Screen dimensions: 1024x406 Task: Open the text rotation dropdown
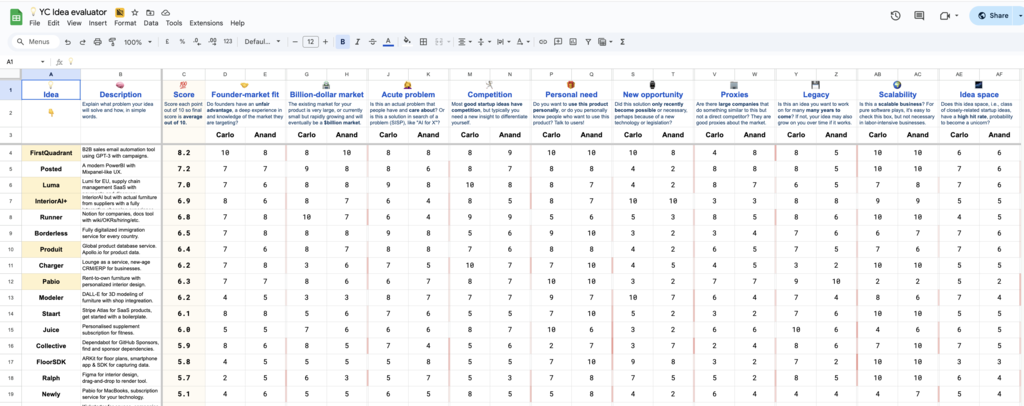click(x=523, y=42)
